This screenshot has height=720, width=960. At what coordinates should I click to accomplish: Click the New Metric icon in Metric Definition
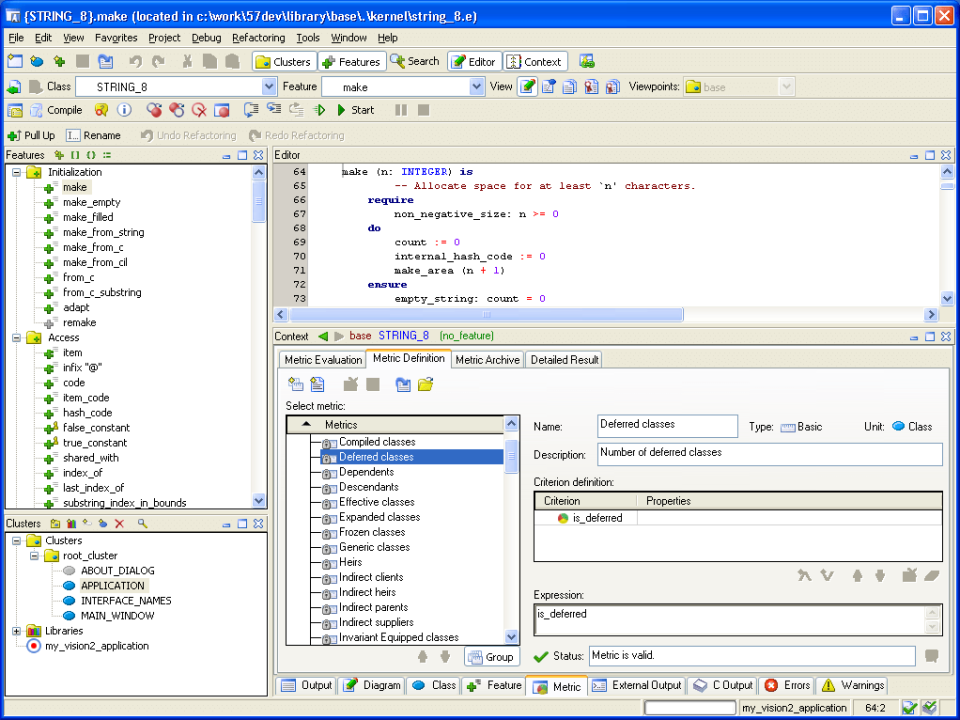295,383
